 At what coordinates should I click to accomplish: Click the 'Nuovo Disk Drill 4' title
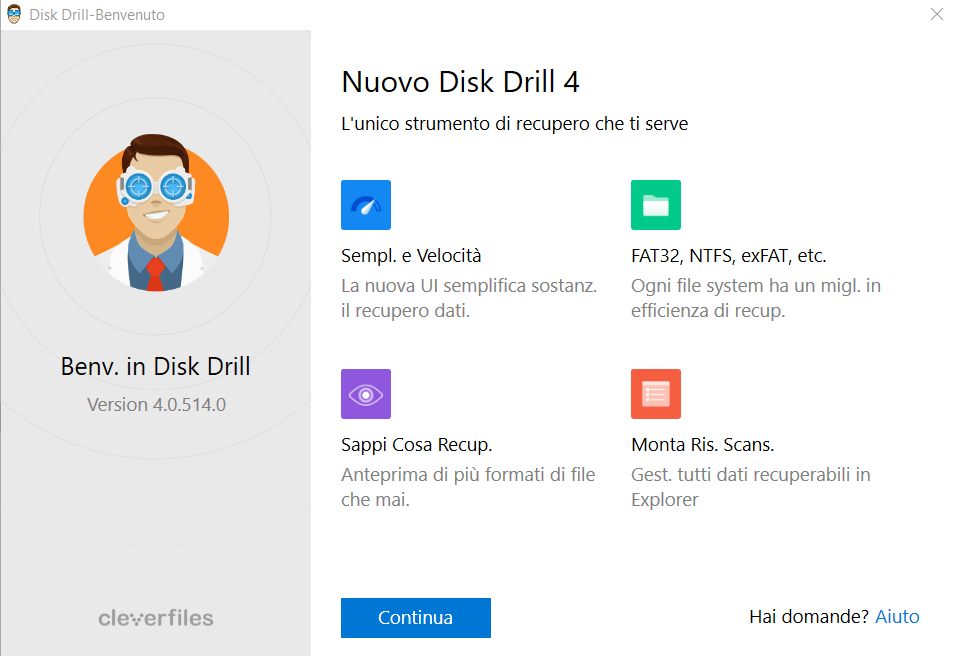[460, 81]
